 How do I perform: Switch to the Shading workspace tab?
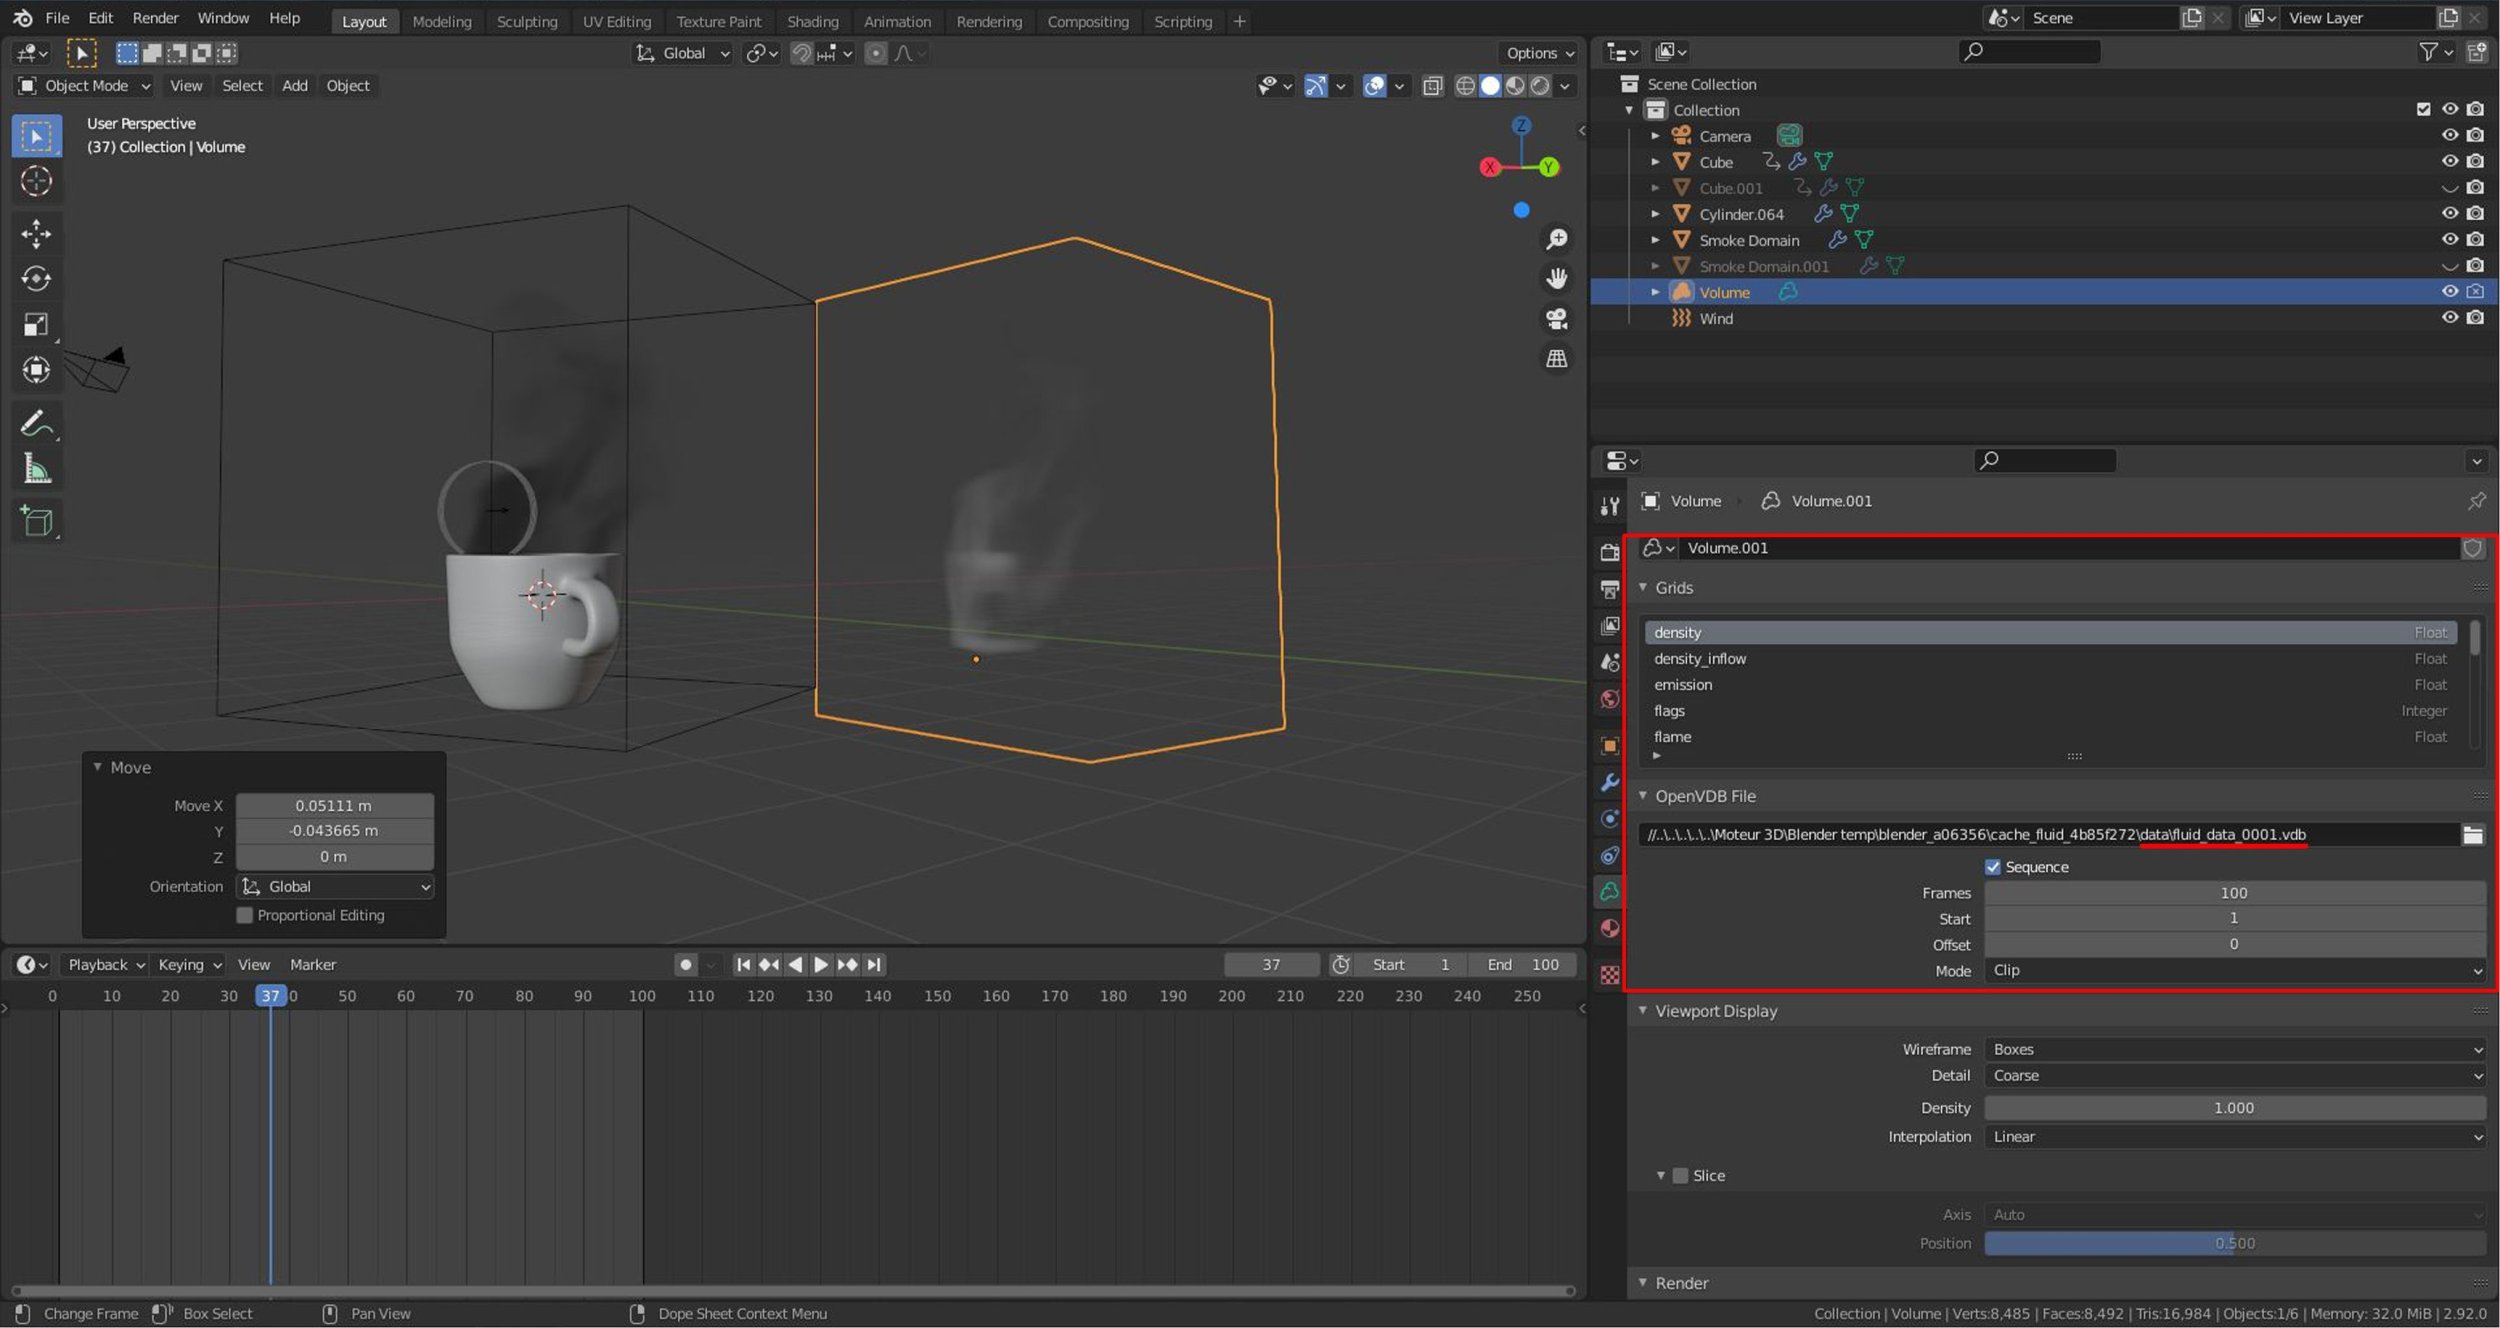click(812, 21)
